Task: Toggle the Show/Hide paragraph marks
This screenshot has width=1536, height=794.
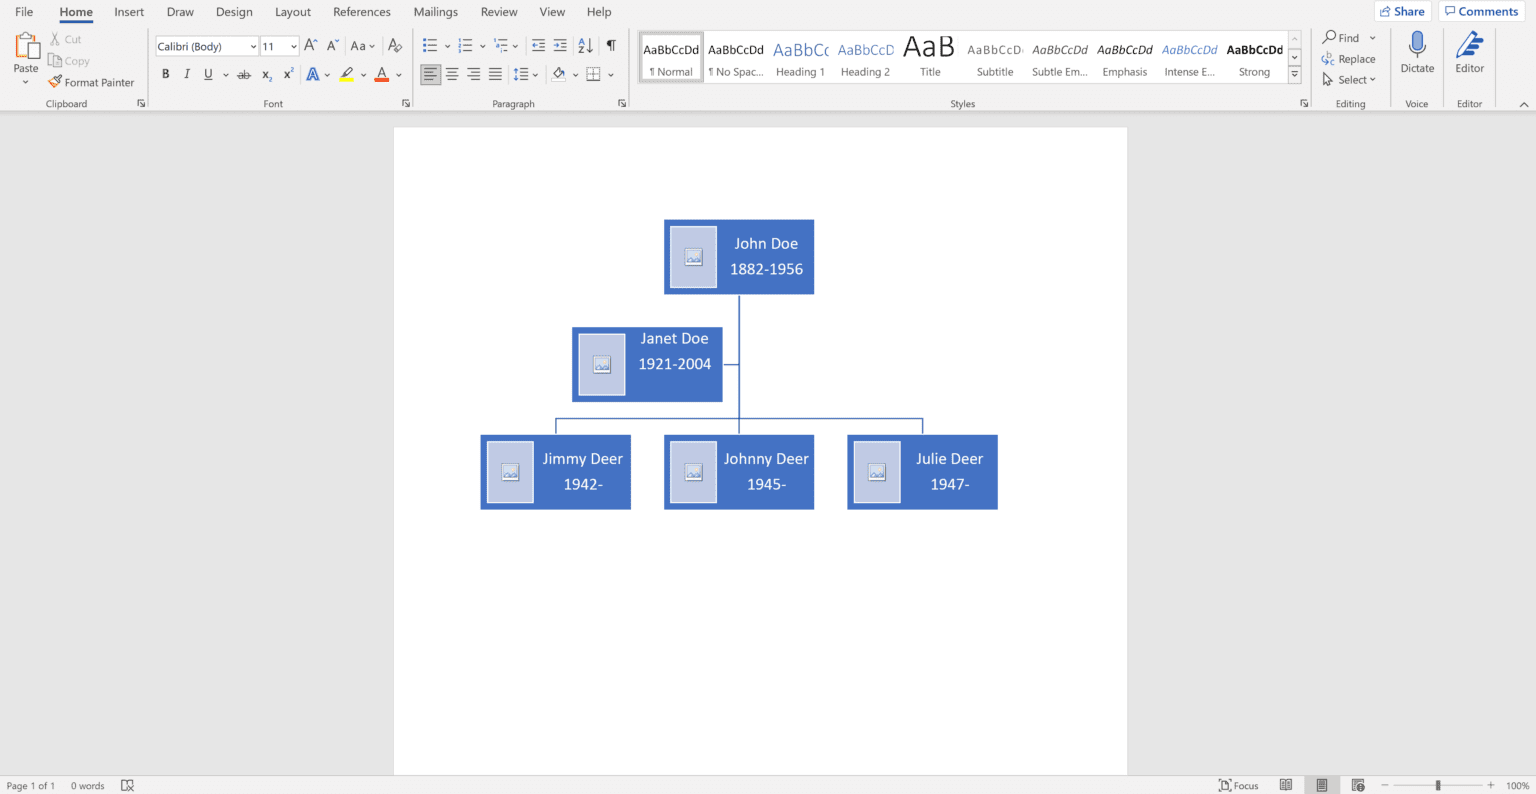Action: (x=611, y=45)
